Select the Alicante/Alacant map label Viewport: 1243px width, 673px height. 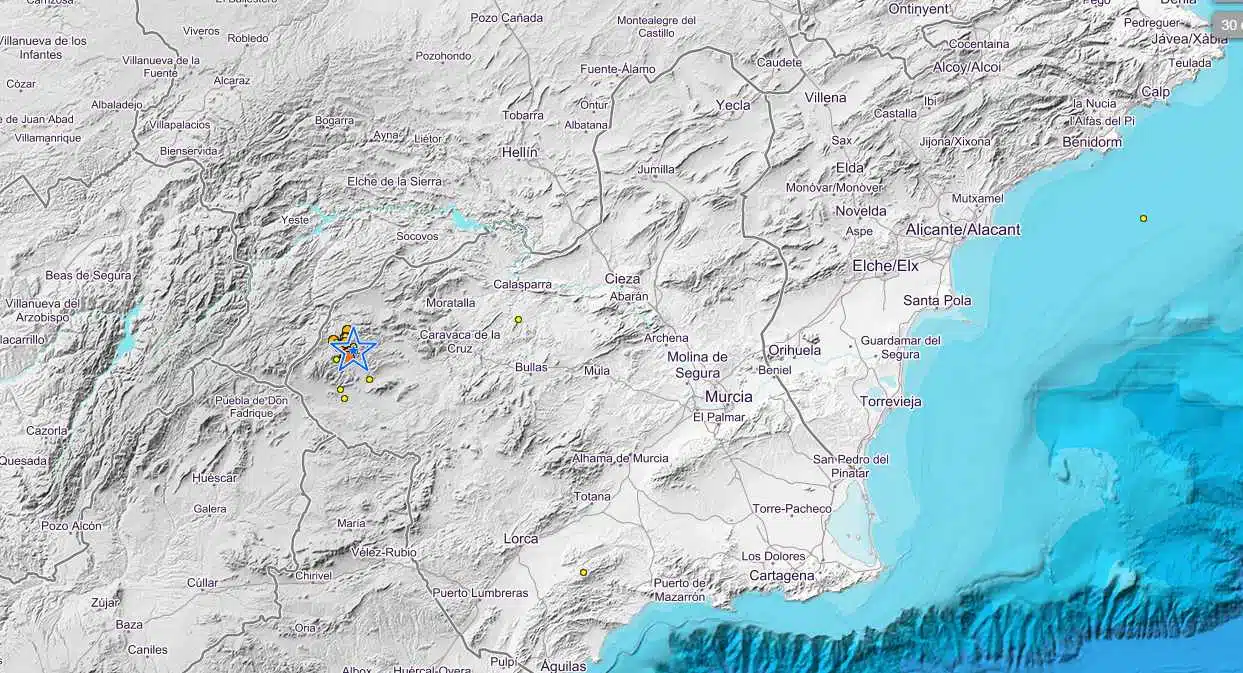pos(963,230)
